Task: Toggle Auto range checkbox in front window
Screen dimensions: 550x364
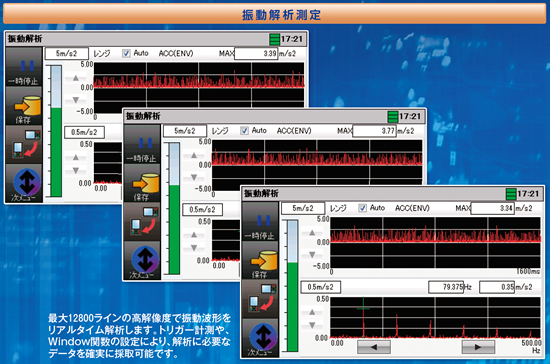Action: [362, 208]
